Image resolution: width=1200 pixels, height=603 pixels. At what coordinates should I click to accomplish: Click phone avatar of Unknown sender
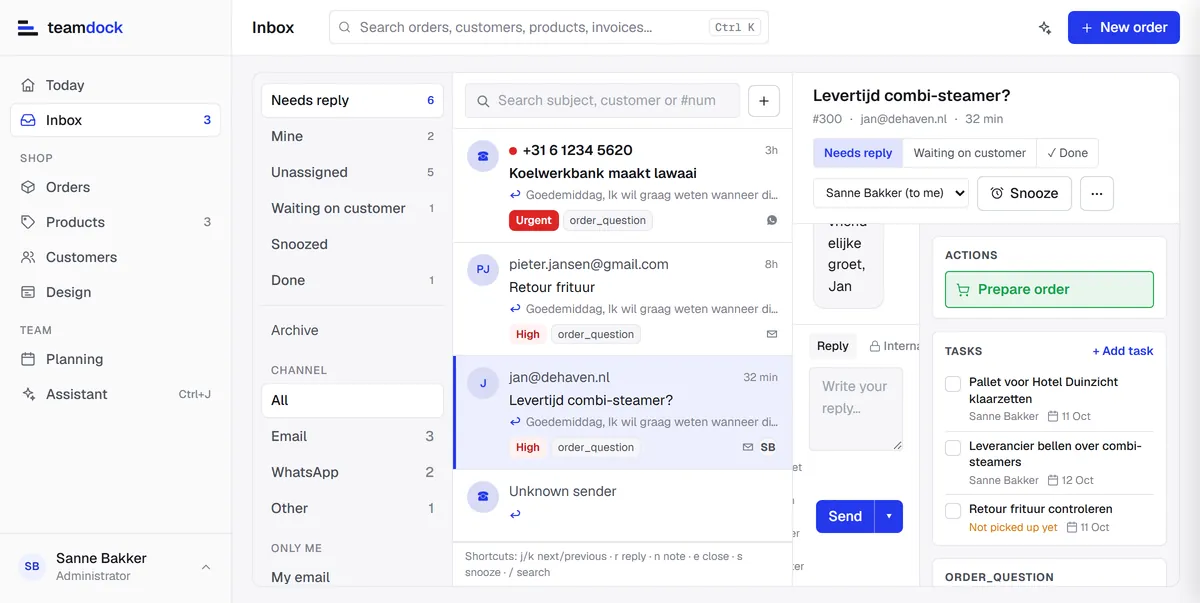483,496
